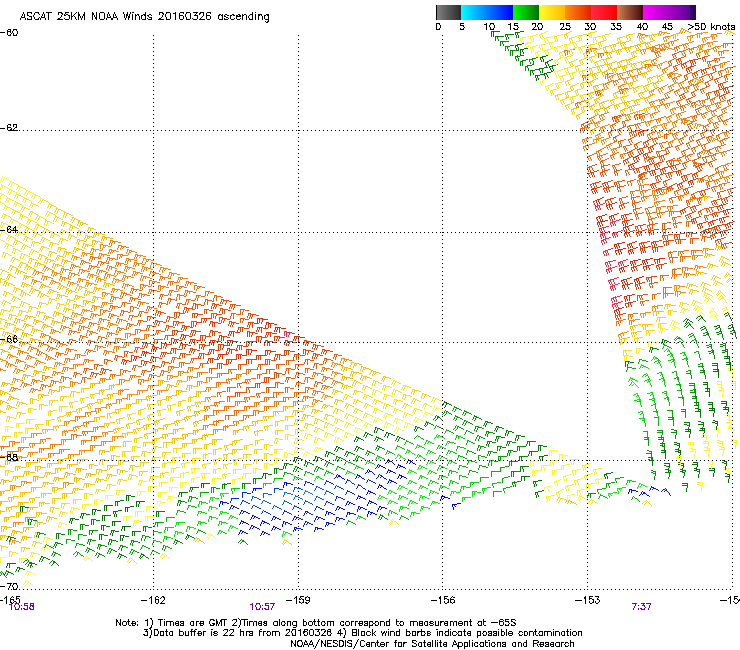Click the '-60' latitude axis label

pyautogui.click(x=9, y=33)
